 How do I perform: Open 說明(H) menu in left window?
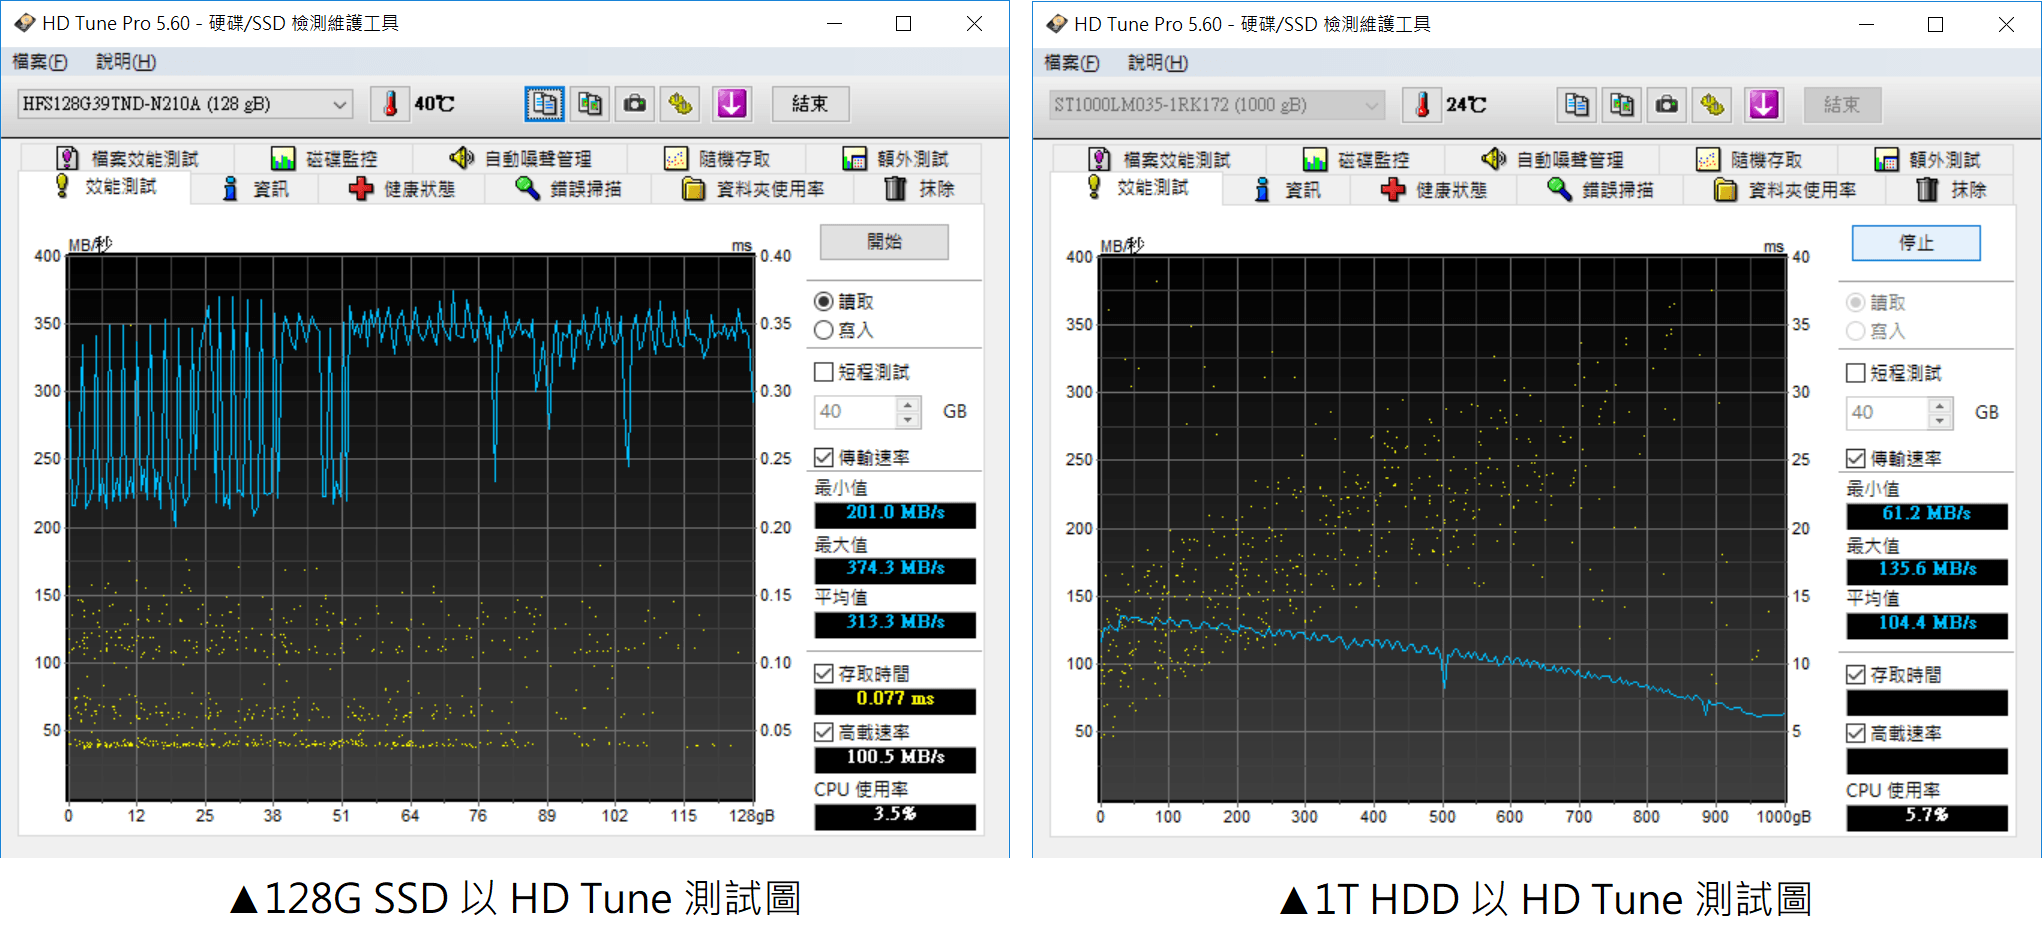click(x=126, y=62)
